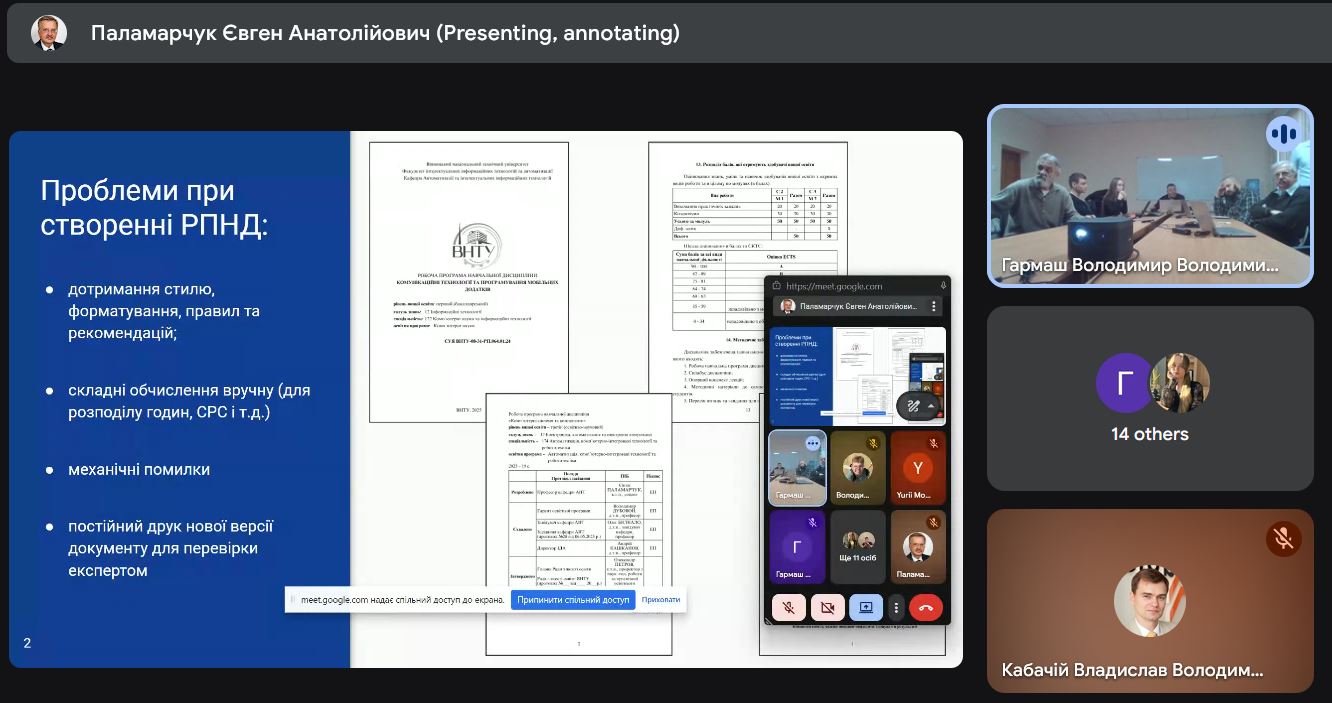1332x703 pixels.
Task: Select the 'Ще 11 осіб' tile
Action: 858,547
